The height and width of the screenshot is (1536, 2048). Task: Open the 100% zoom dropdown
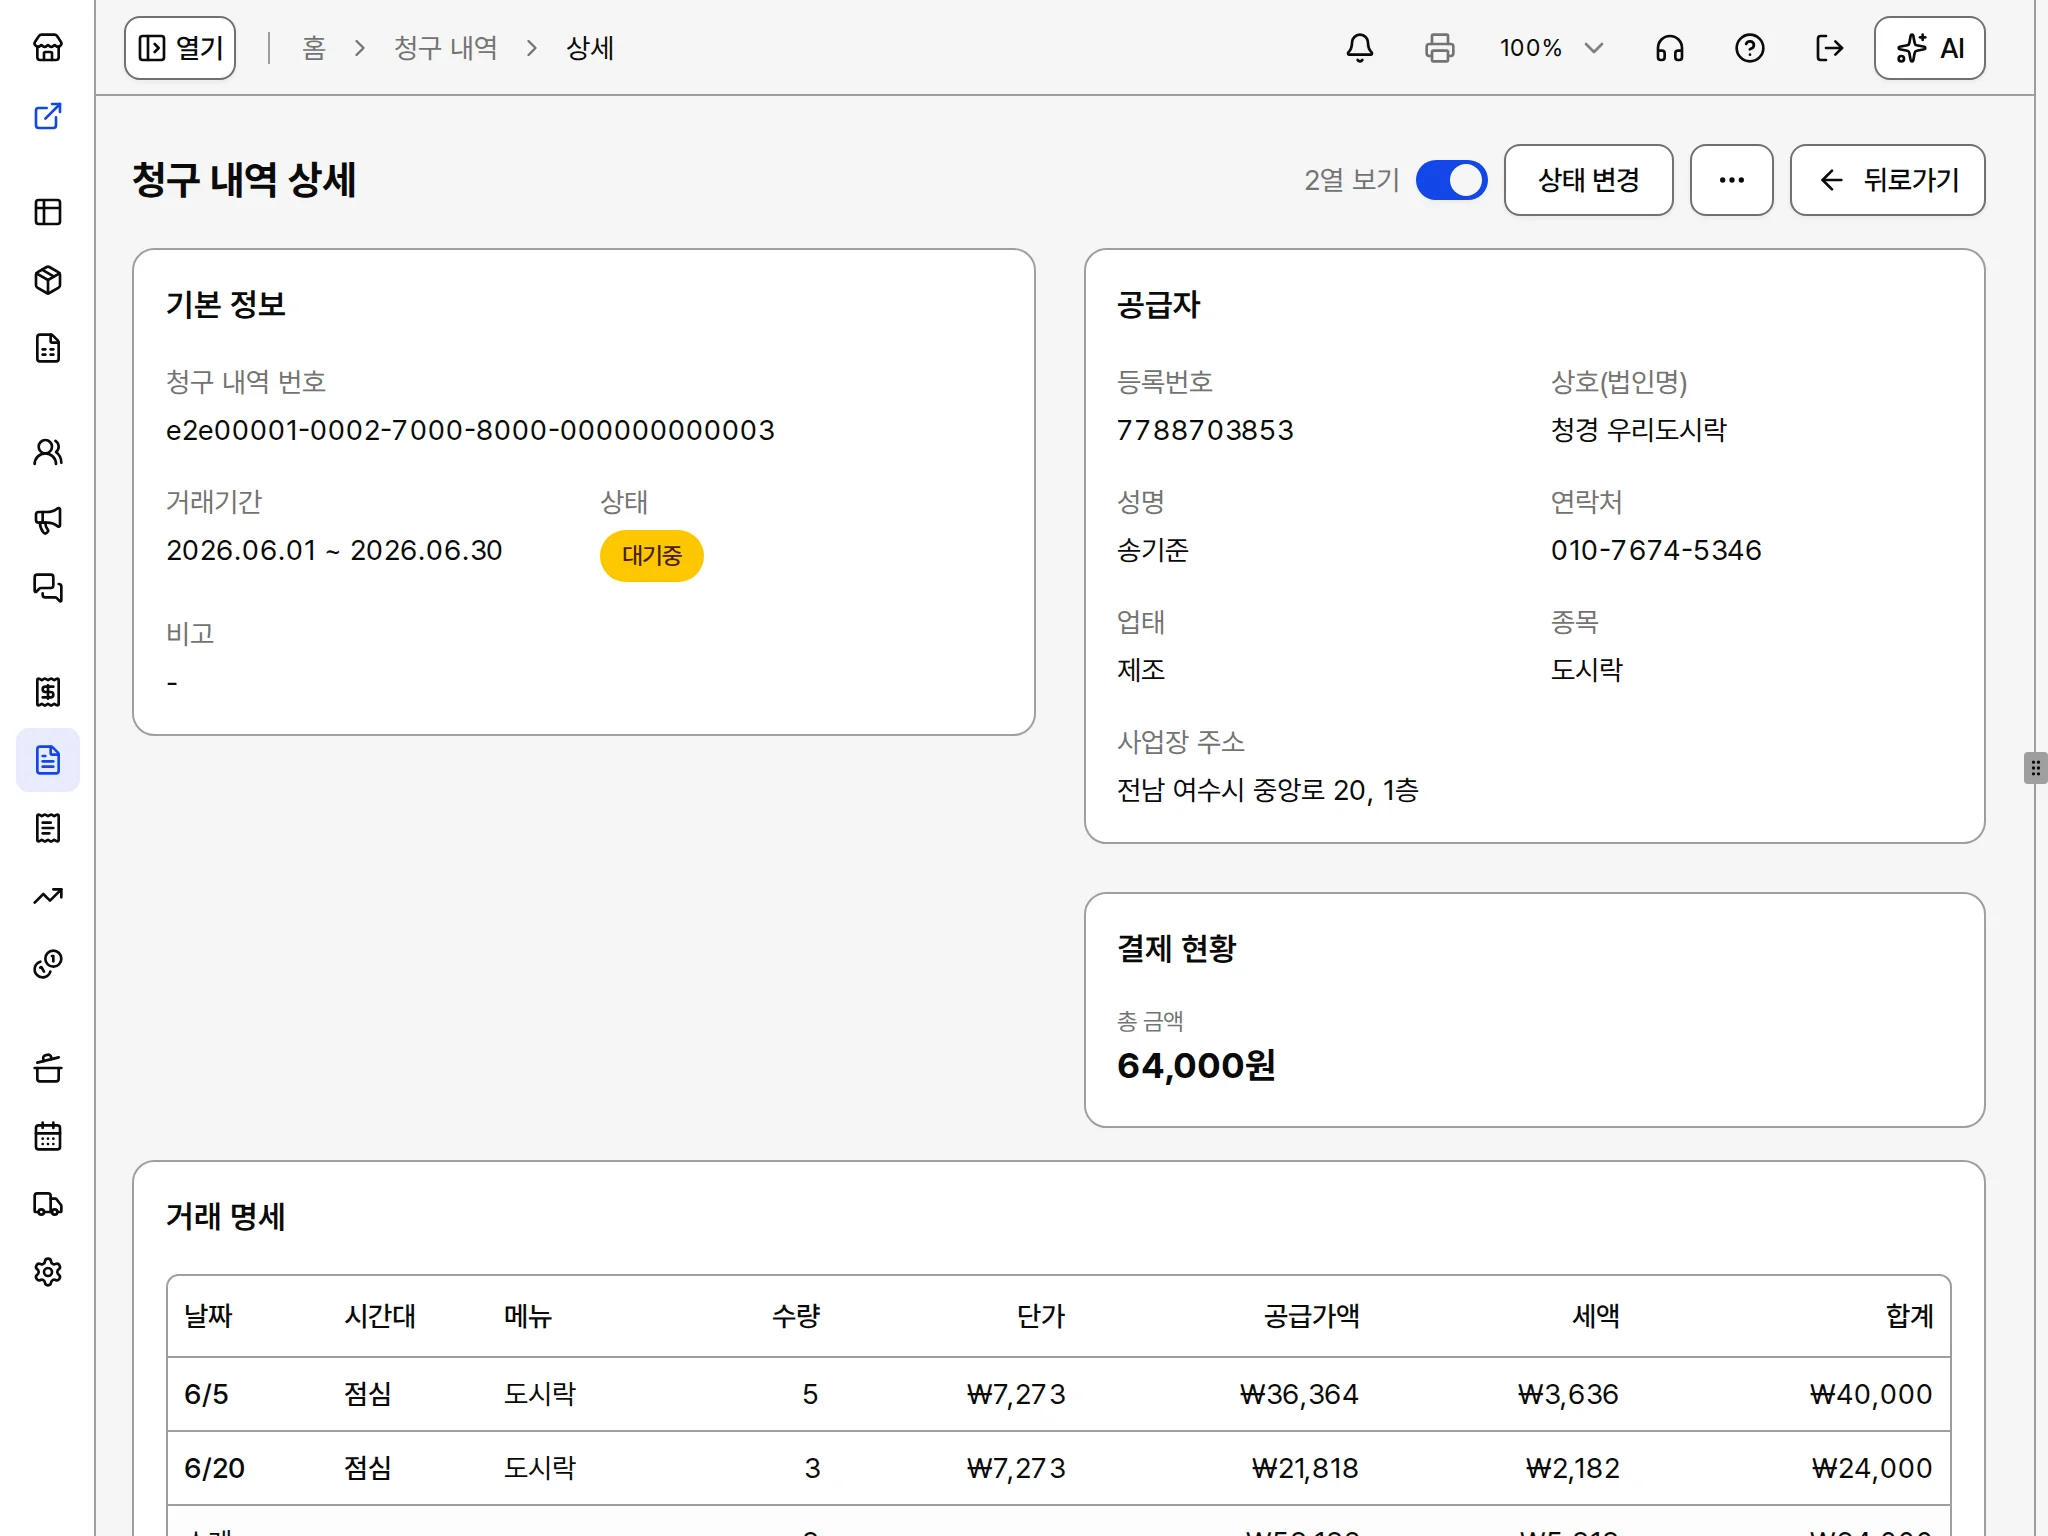(1552, 48)
